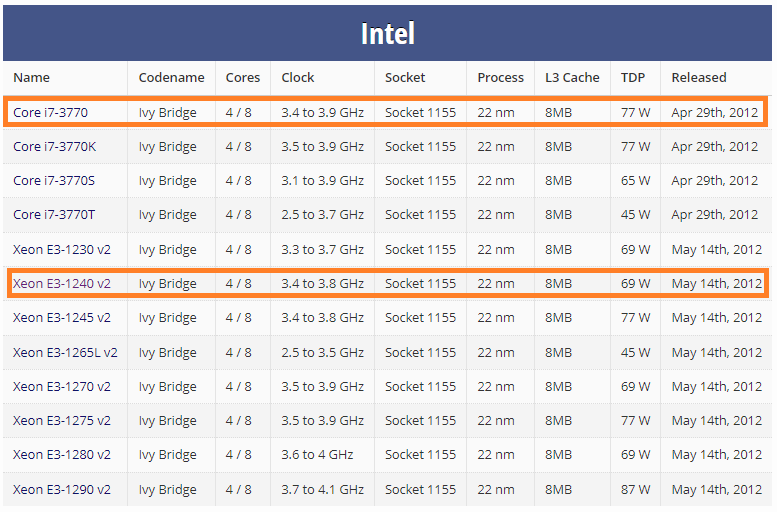Viewport: 782px width, 512px height.
Task: Select the 87 W TDP cell
Action: click(x=635, y=490)
